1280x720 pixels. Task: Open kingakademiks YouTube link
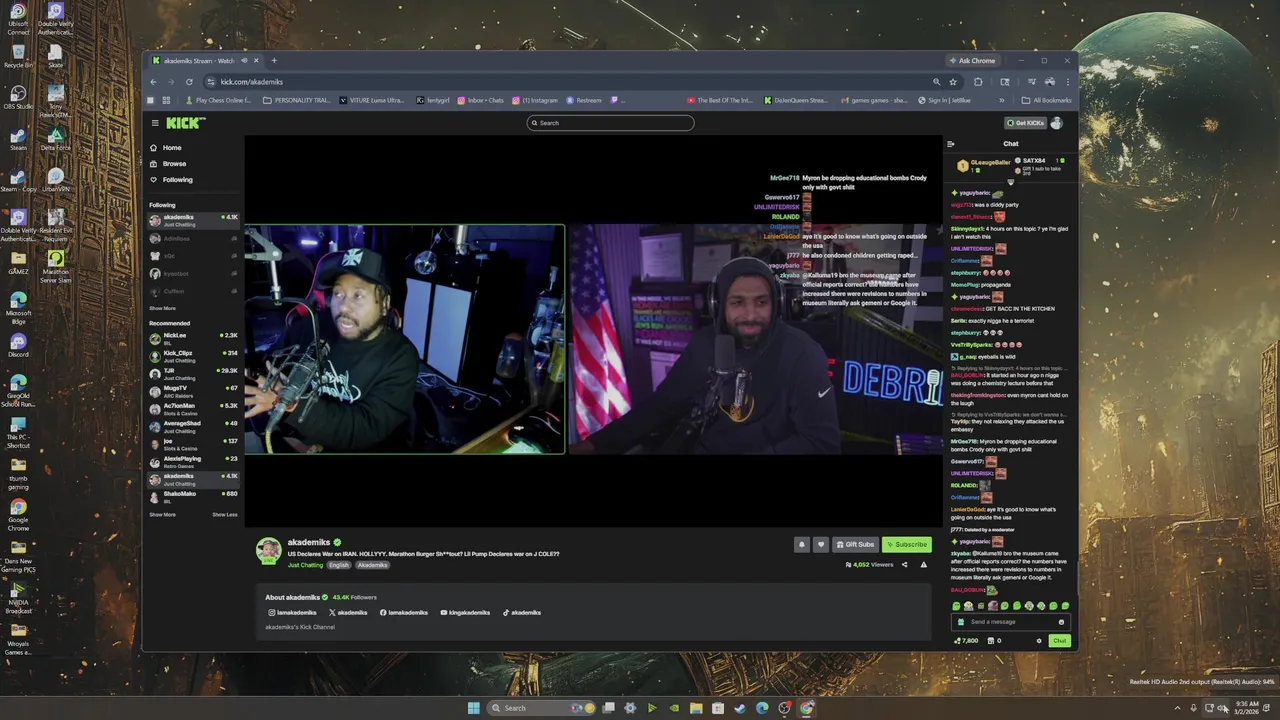[x=465, y=613]
